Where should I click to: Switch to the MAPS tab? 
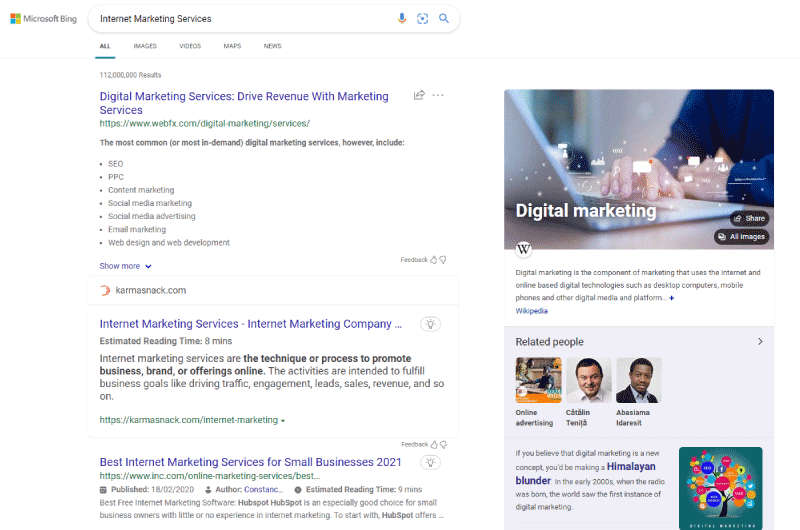[232, 46]
